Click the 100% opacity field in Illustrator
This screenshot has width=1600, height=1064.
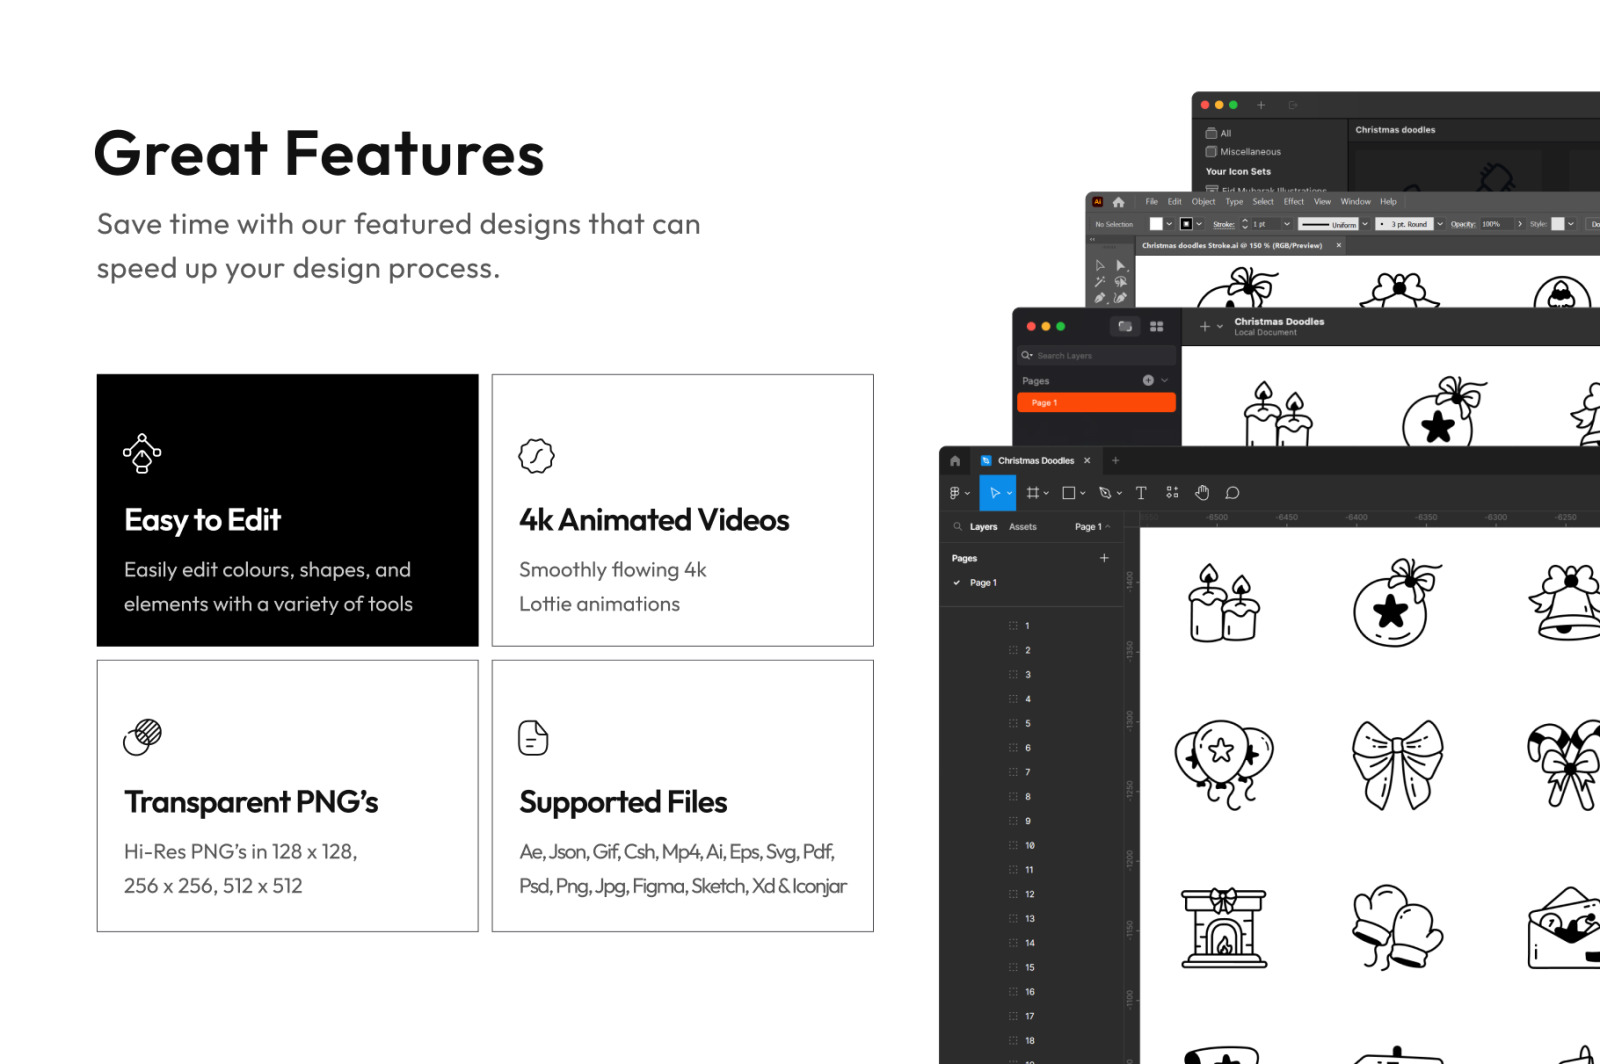click(x=1496, y=224)
